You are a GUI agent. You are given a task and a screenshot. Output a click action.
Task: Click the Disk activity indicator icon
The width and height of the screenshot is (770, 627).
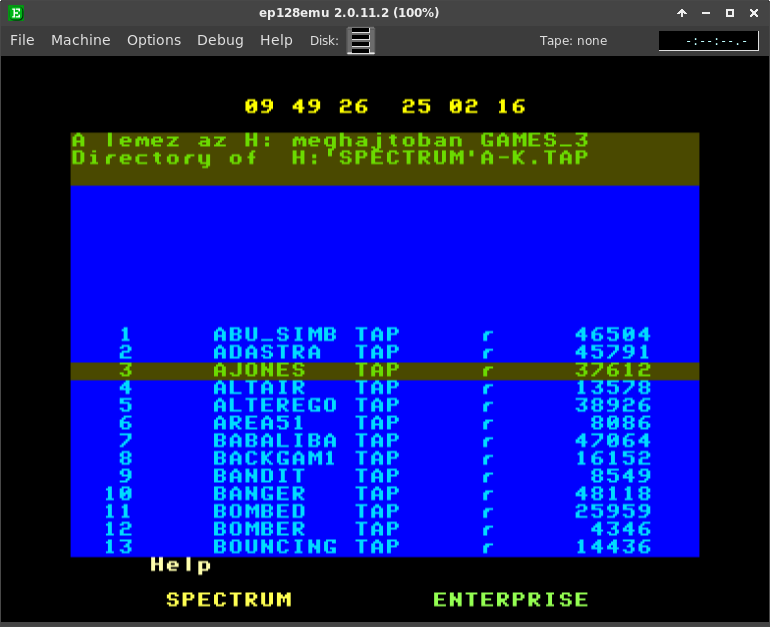(x=361, y=40)
